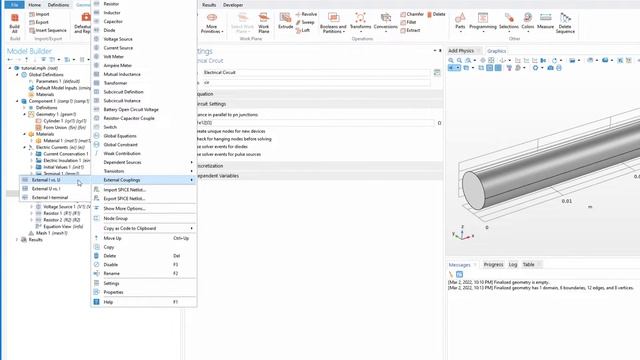Switch to the Home ribbon tab
The image size is (640, 360).
35,5
